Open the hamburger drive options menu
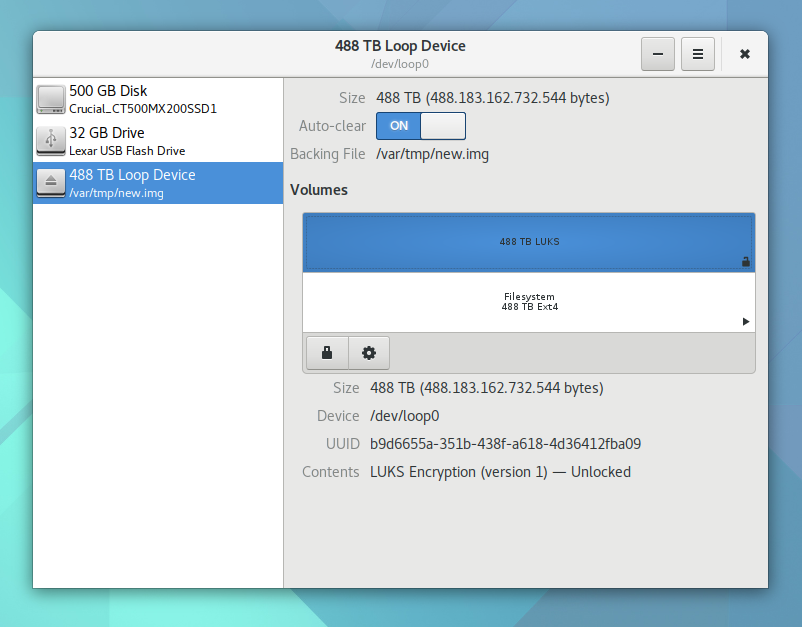 point(698,54)
